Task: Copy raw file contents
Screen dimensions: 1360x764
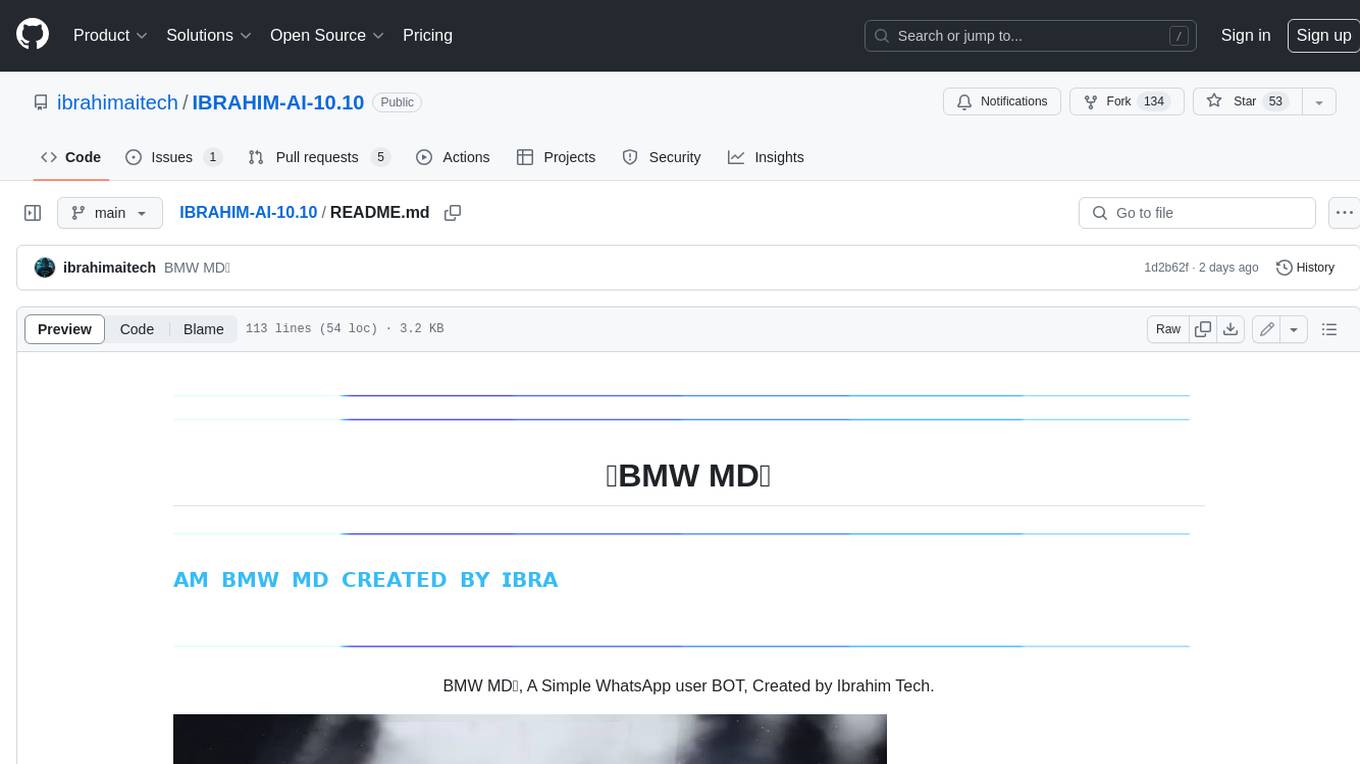Action: click(1203, 329)
